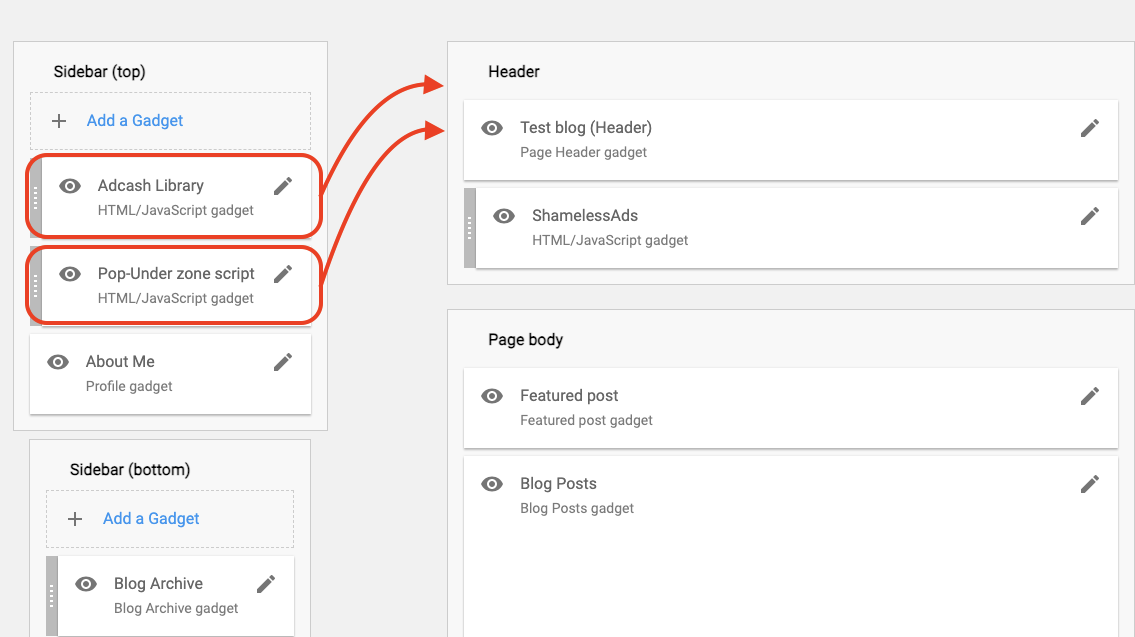The height and width of the screenshot is (637, 1135).
Task: Edit the Adcash Library gadget with the pencil
Action: [x=283, y=186]
